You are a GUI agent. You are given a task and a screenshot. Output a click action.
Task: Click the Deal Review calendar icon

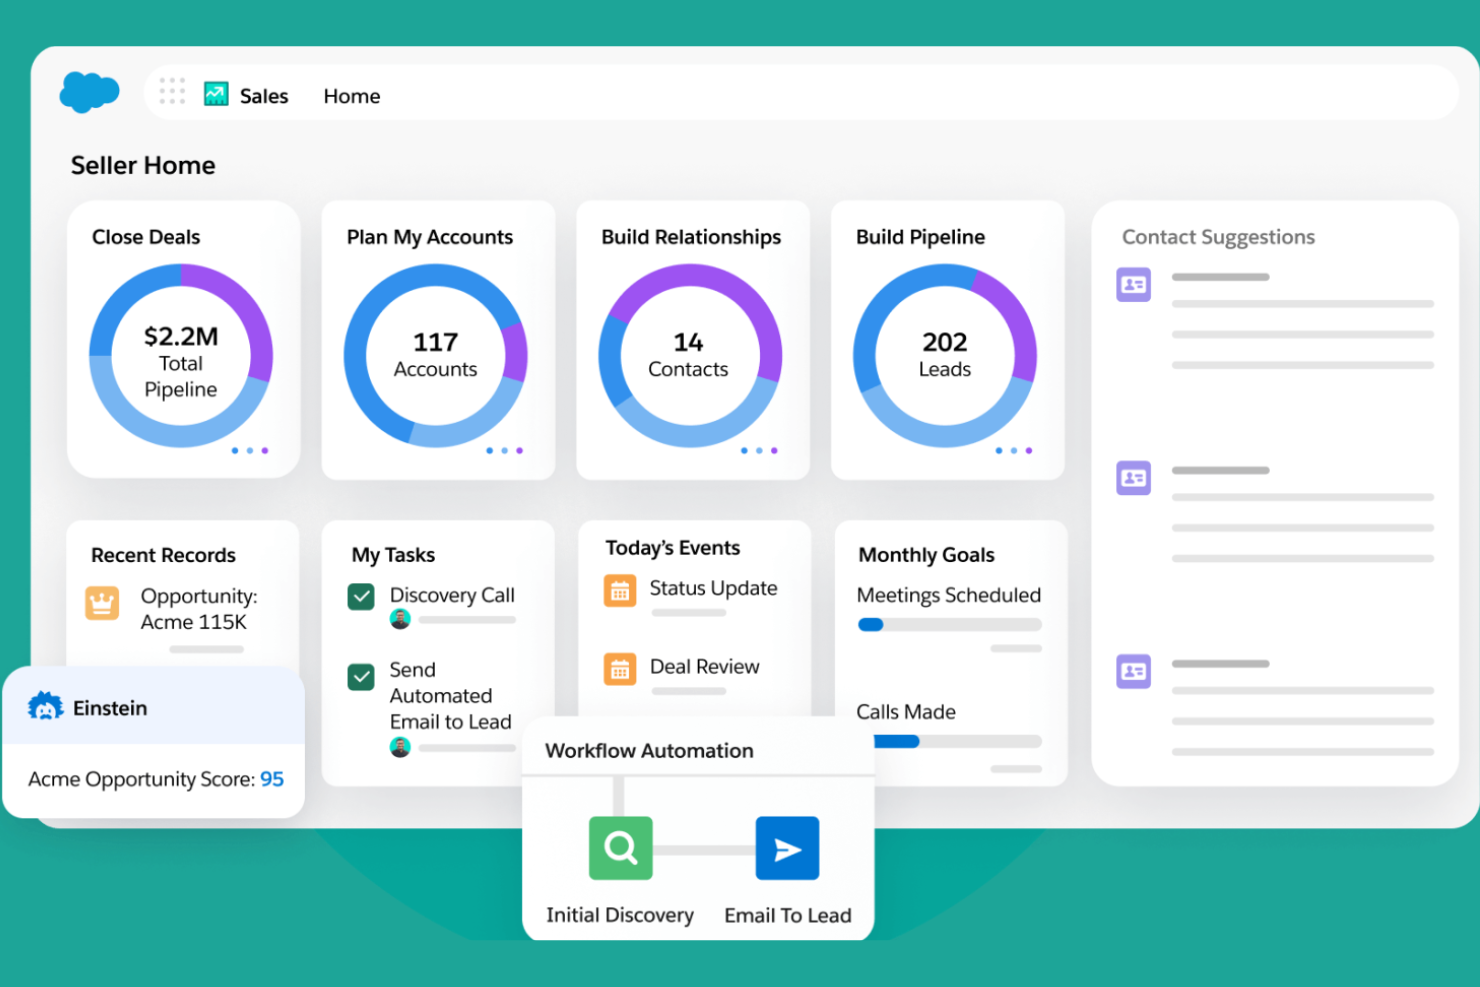pyautogui.click(x=620, y=669)
